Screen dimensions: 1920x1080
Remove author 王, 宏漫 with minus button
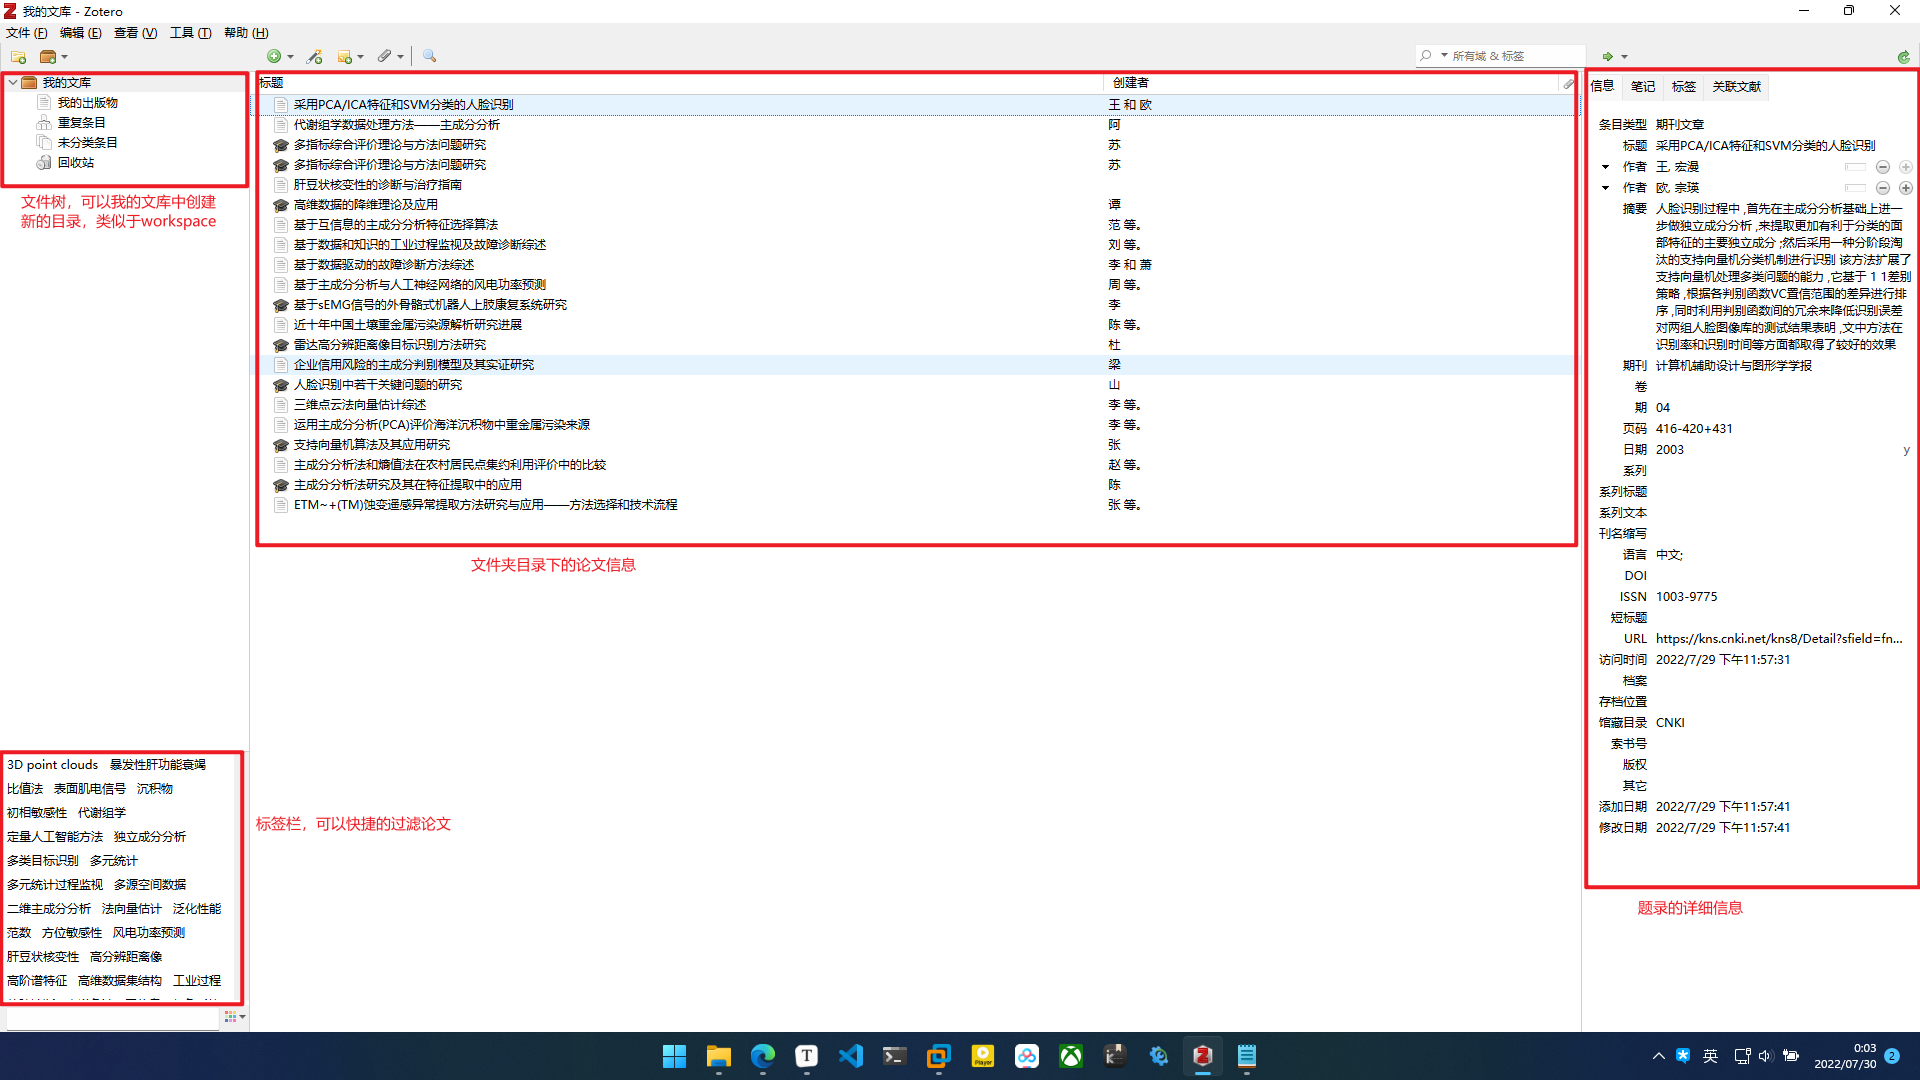pyautogui.click(x=1883, y=167)
